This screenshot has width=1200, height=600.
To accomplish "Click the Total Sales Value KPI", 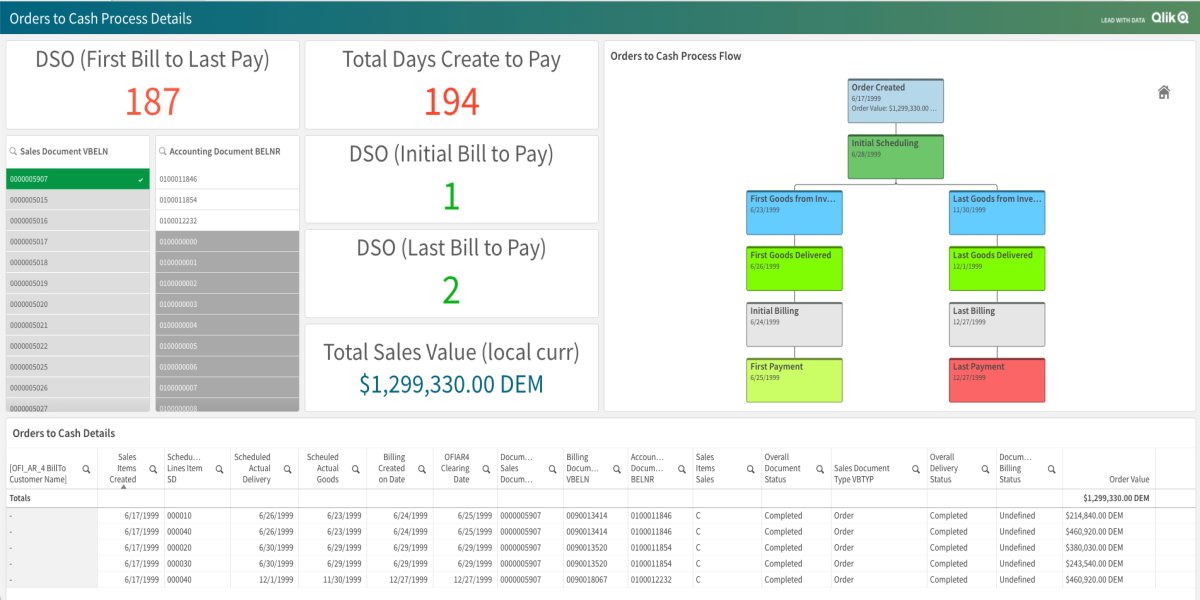I will [451, 367].
